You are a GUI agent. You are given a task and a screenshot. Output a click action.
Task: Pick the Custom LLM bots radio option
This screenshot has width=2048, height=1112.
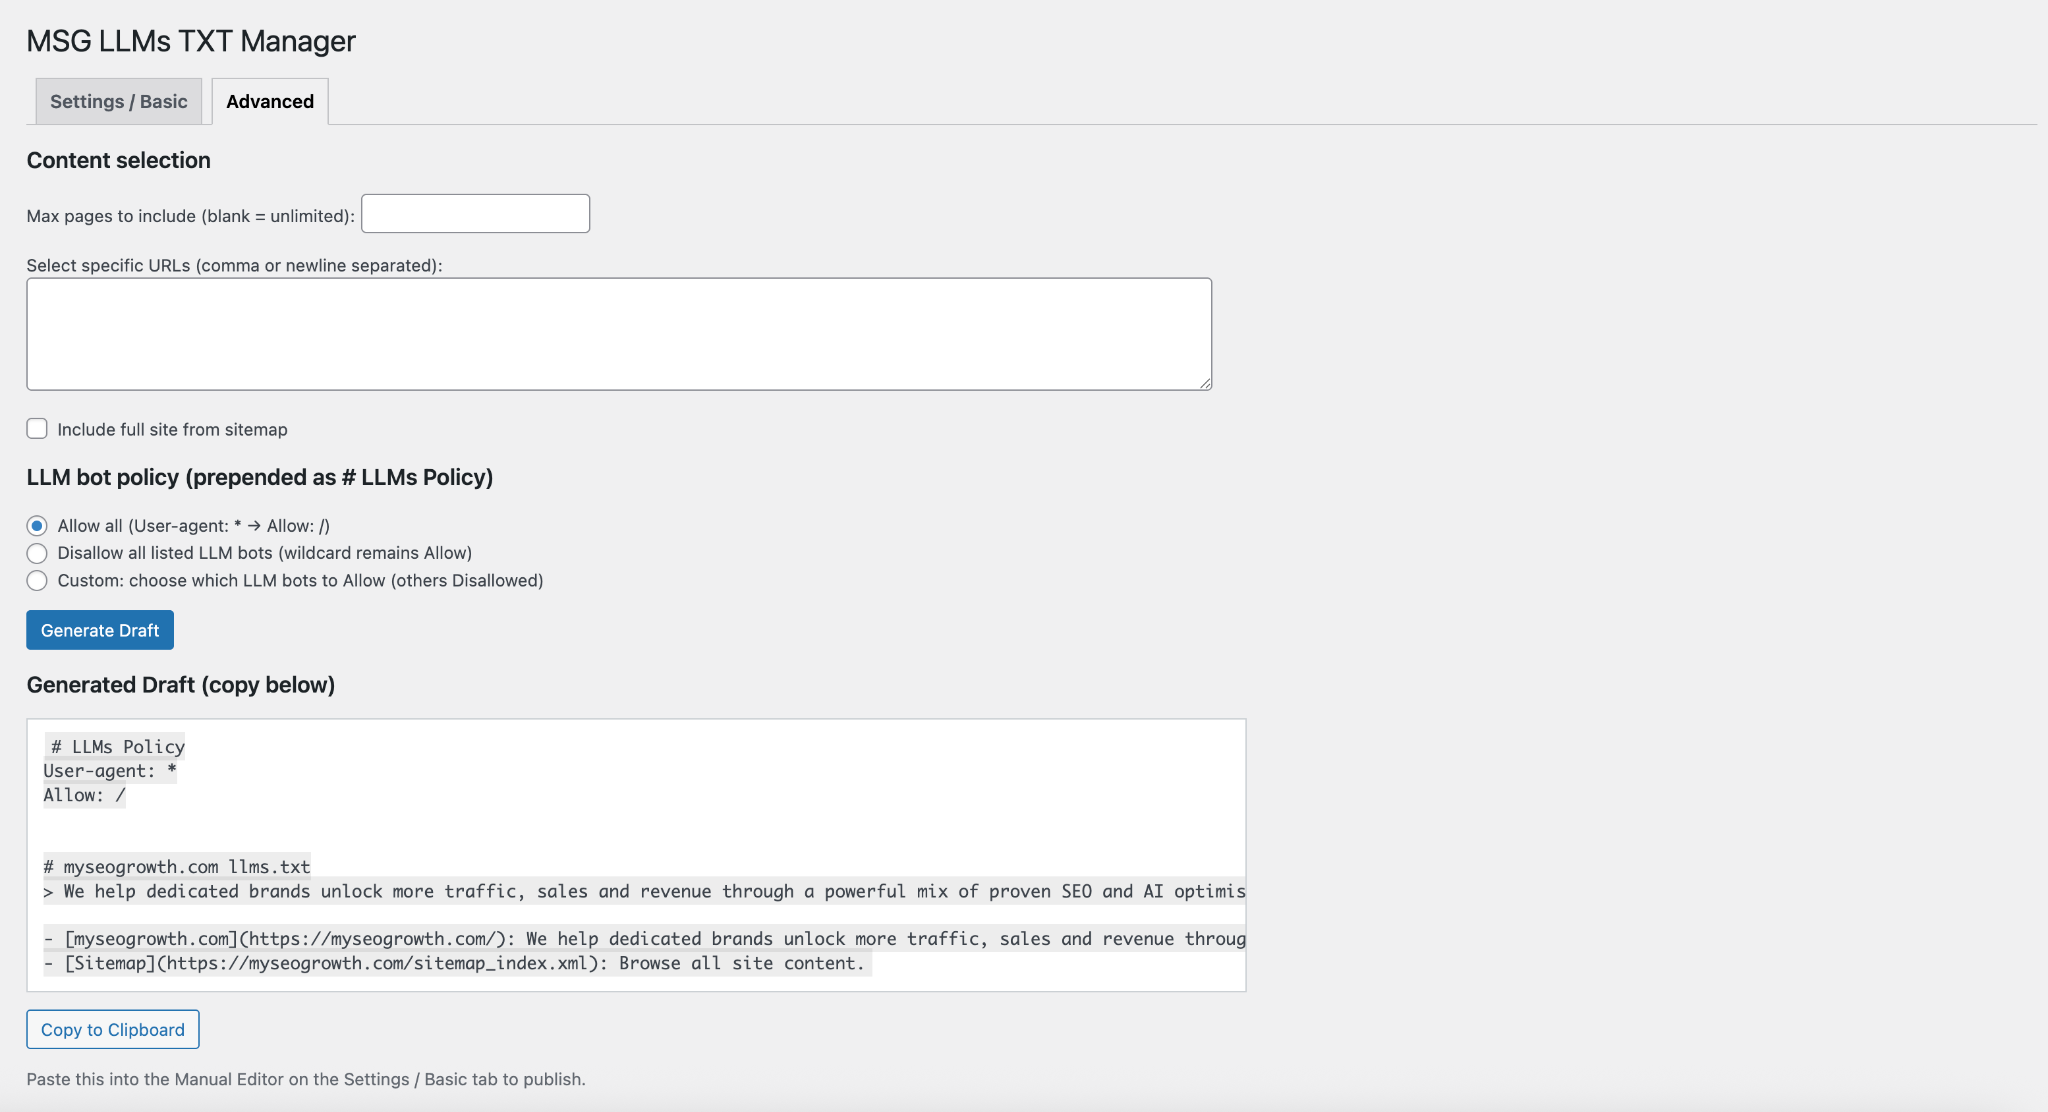37,581
